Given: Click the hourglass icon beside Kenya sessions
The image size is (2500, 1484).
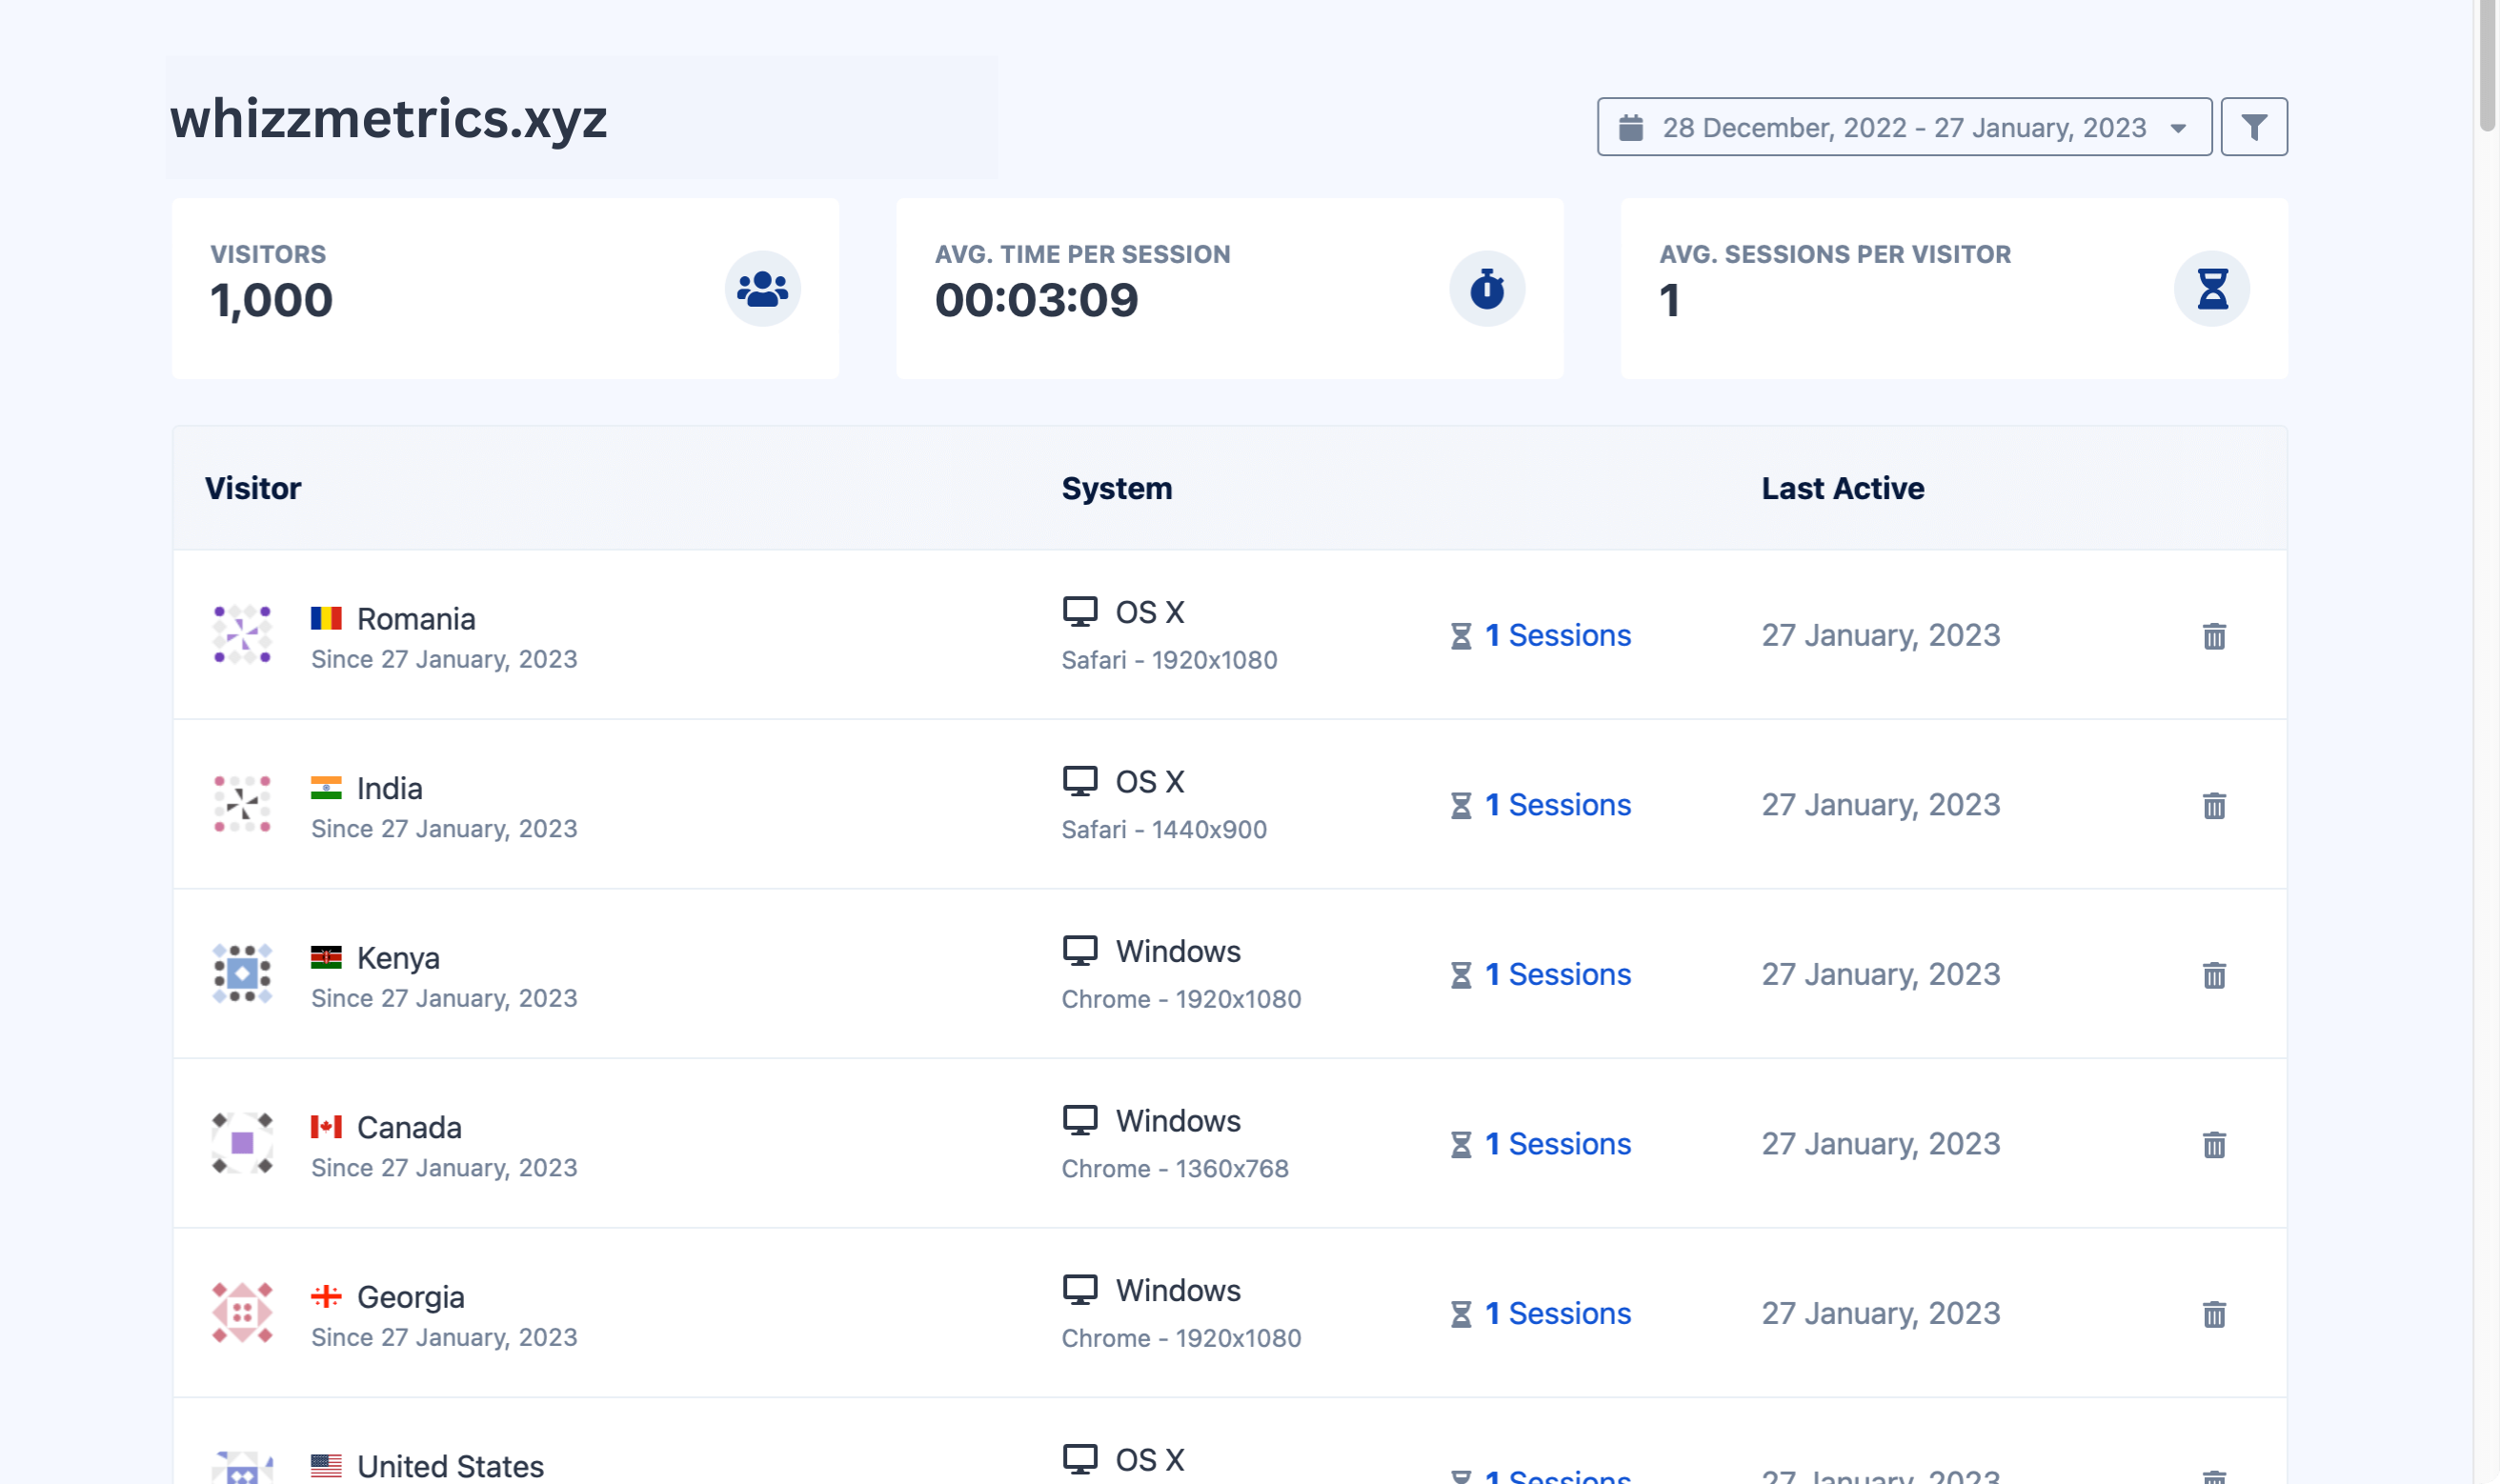Looking at the screenshot, I should [1461, 976].
